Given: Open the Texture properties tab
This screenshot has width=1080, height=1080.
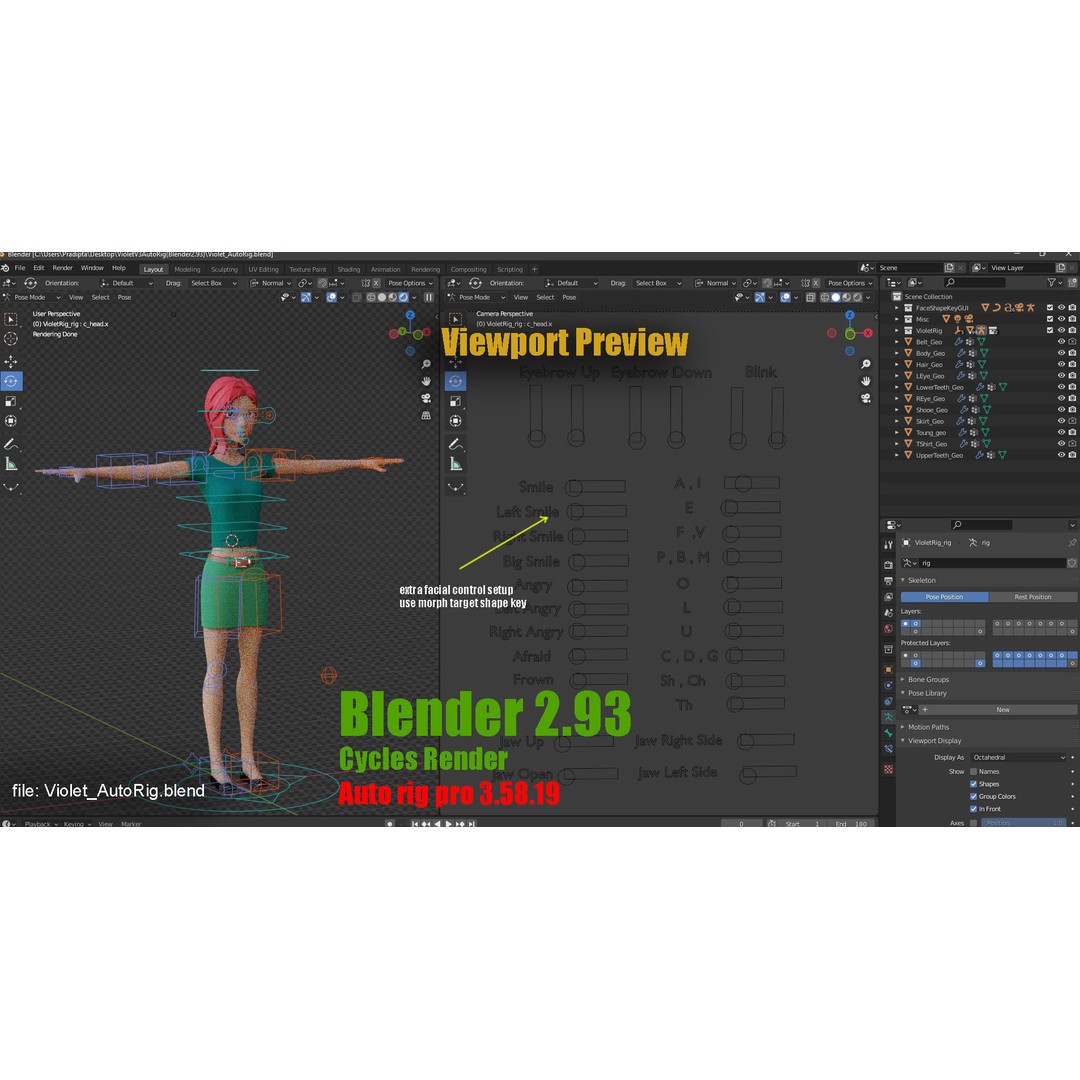Looking at the screenshot, I should pyautogui.click(x=889, y=769).
